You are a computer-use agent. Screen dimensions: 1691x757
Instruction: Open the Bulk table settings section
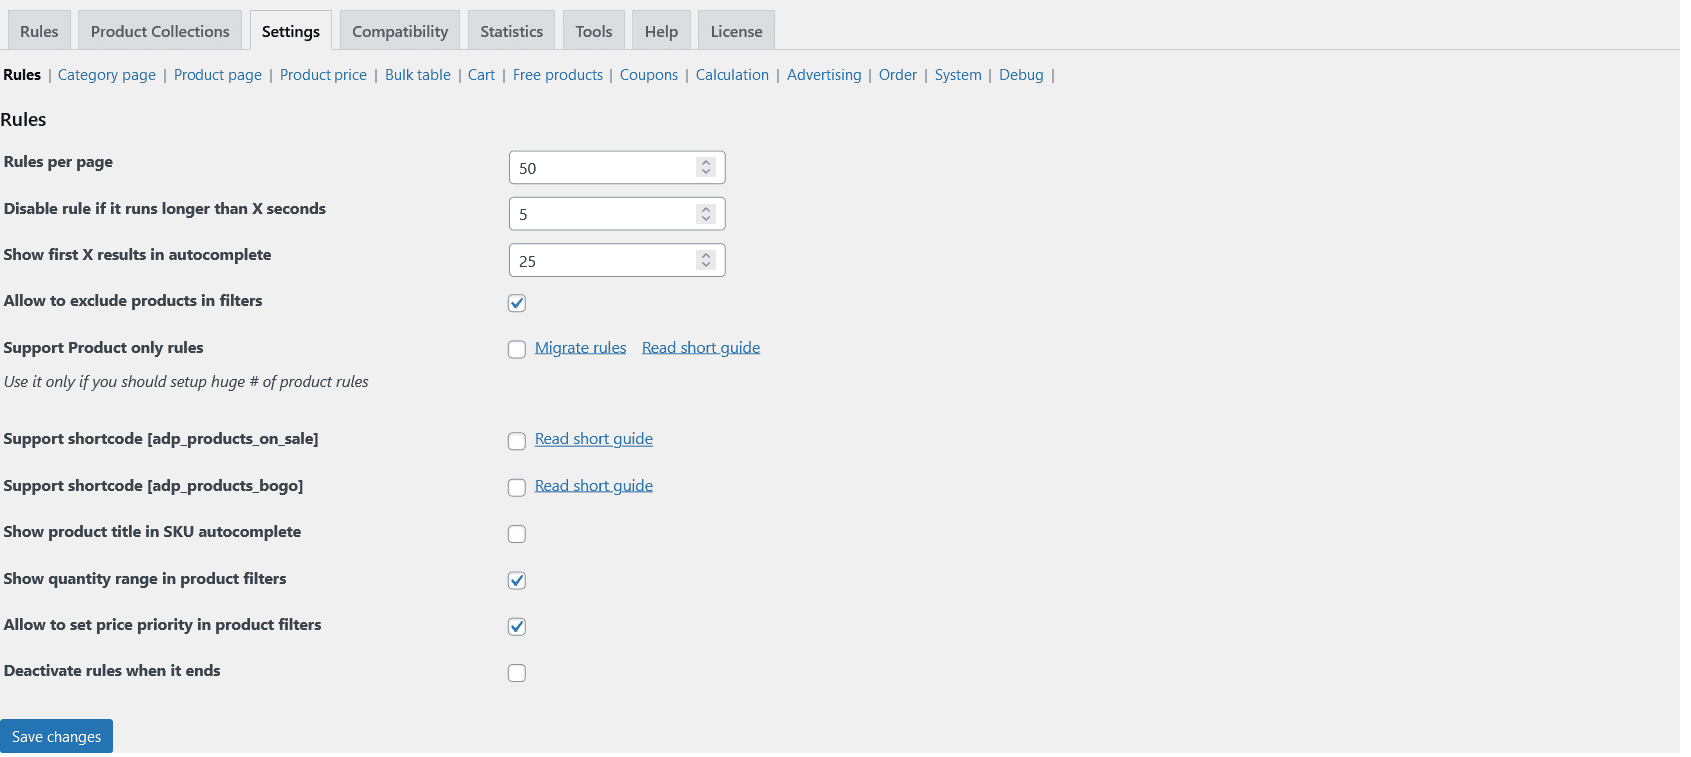coord(418,75)
